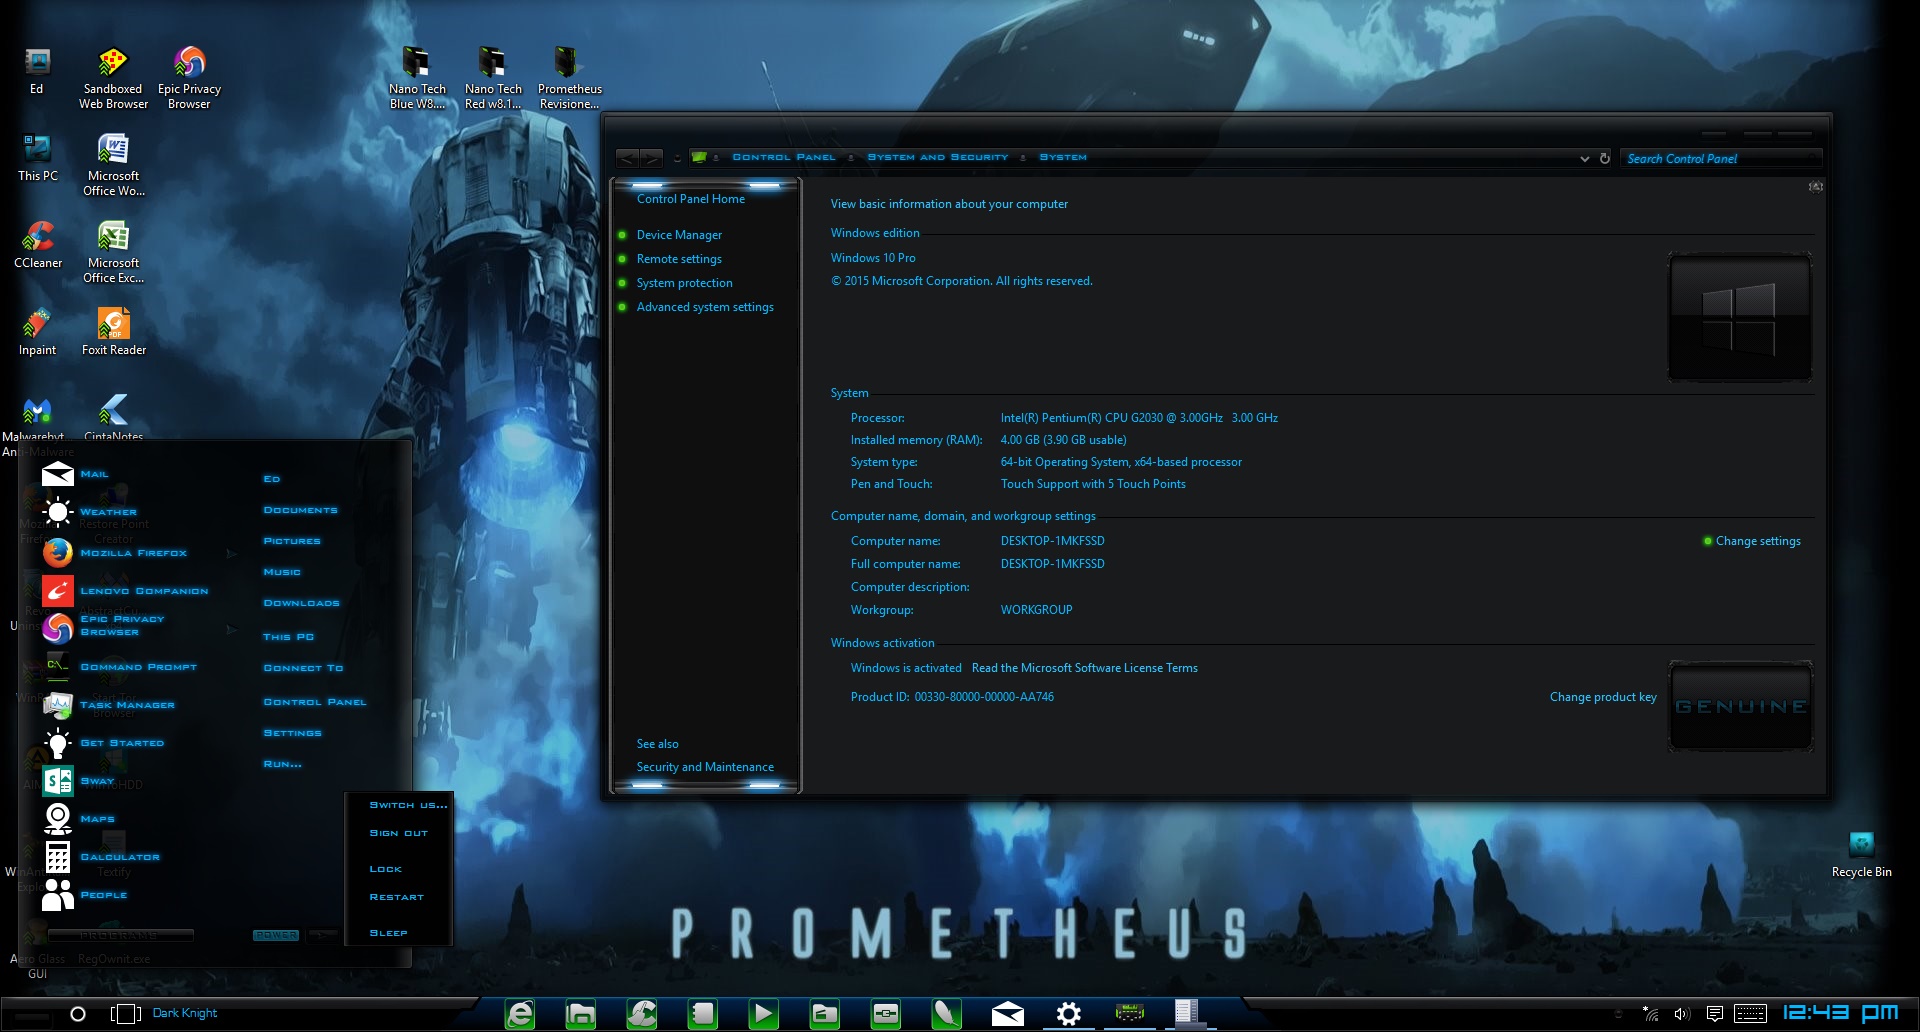The image size is (1920, 1032).
Task: Expand breadcrumb arrow after Control Panel
Action: pyautogui.click(x=851, y=158)
